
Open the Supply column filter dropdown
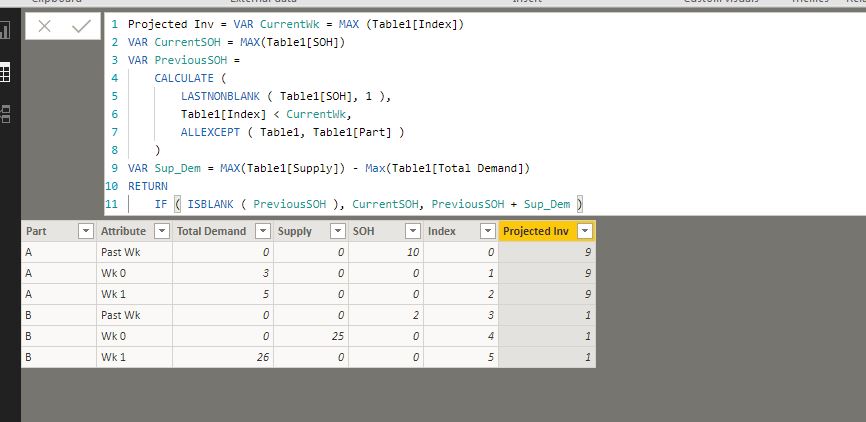pyautogui.click(x=338, y=231)
